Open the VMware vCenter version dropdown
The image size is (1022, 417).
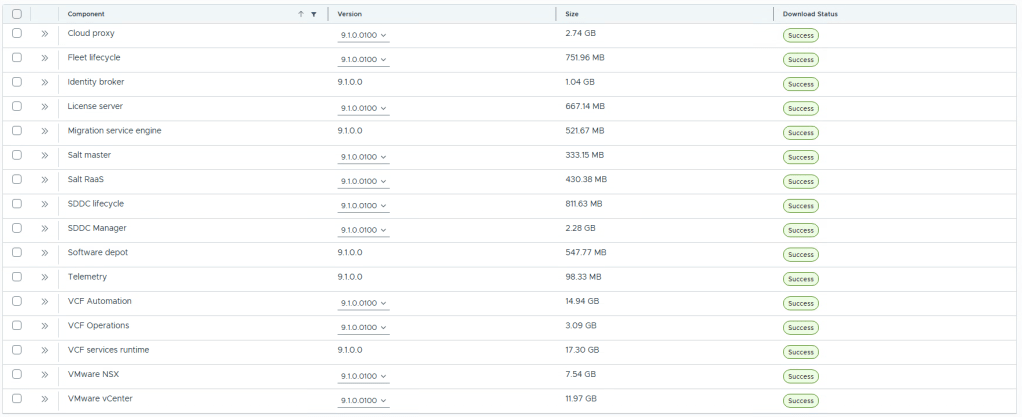[x=364, y=400]
